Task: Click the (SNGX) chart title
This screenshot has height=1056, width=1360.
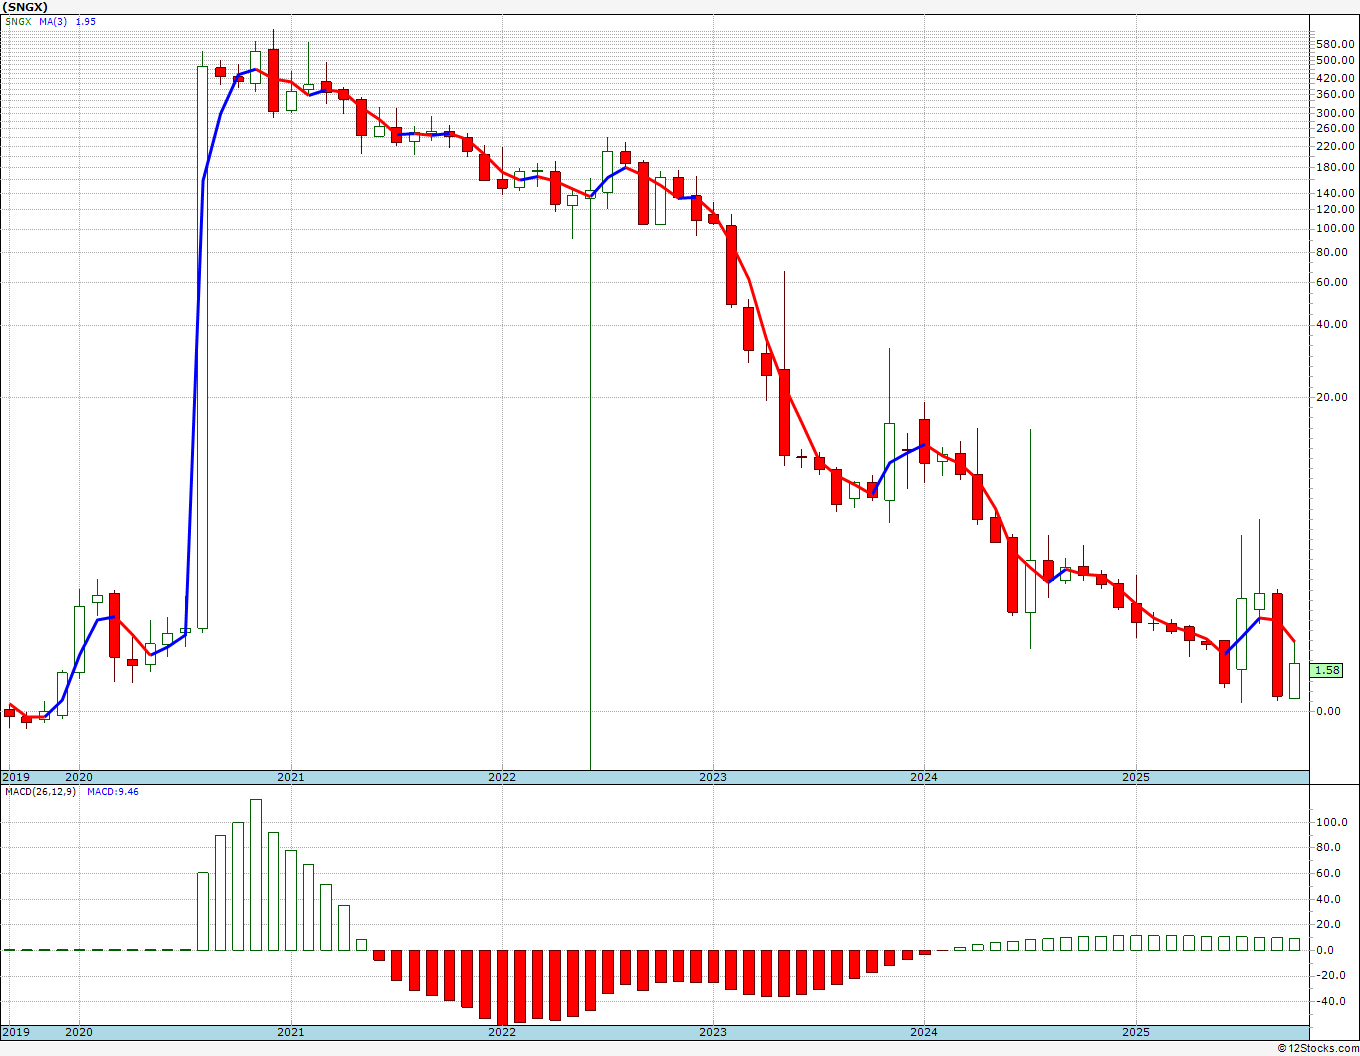Action: tap(23, 6)
